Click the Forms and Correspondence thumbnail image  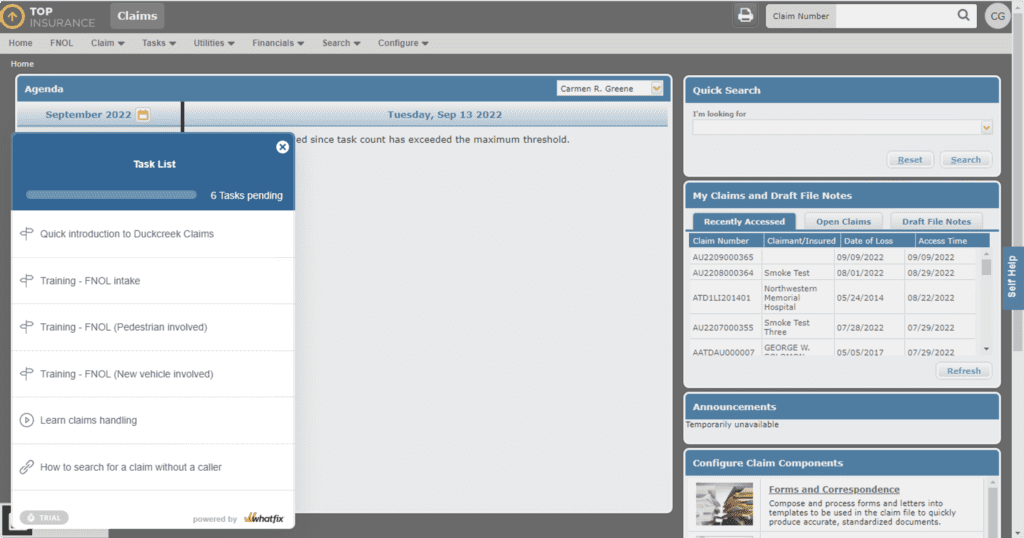coord(724,504)
